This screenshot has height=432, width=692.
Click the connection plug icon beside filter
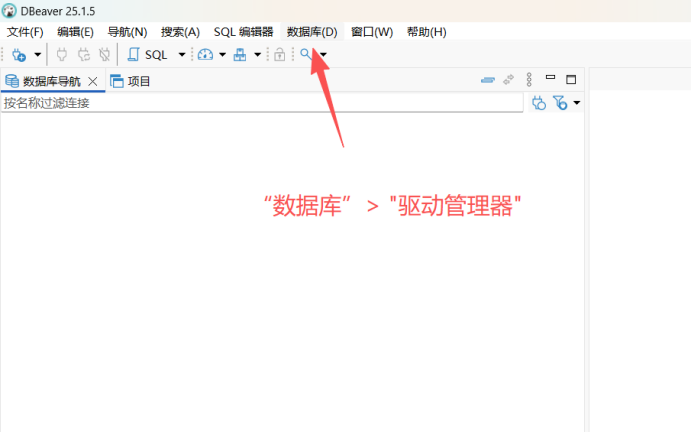[539, 103]
